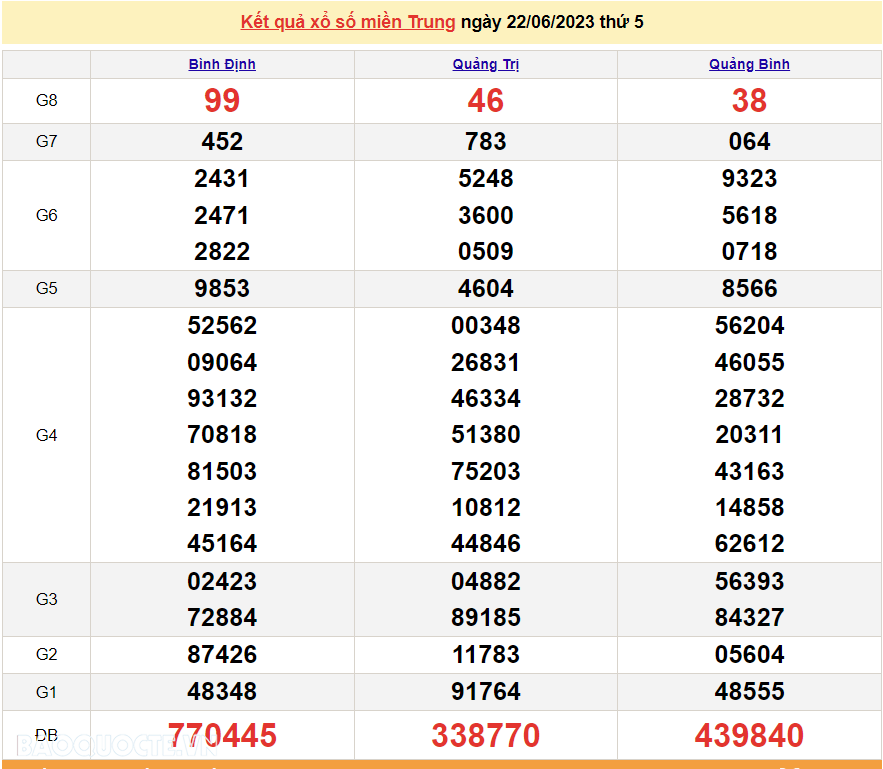The width and height of the screenshot is (883, 769).
Task: Open the Kết quả xổ số miền Trung link
Action: (x=347, y=22)
